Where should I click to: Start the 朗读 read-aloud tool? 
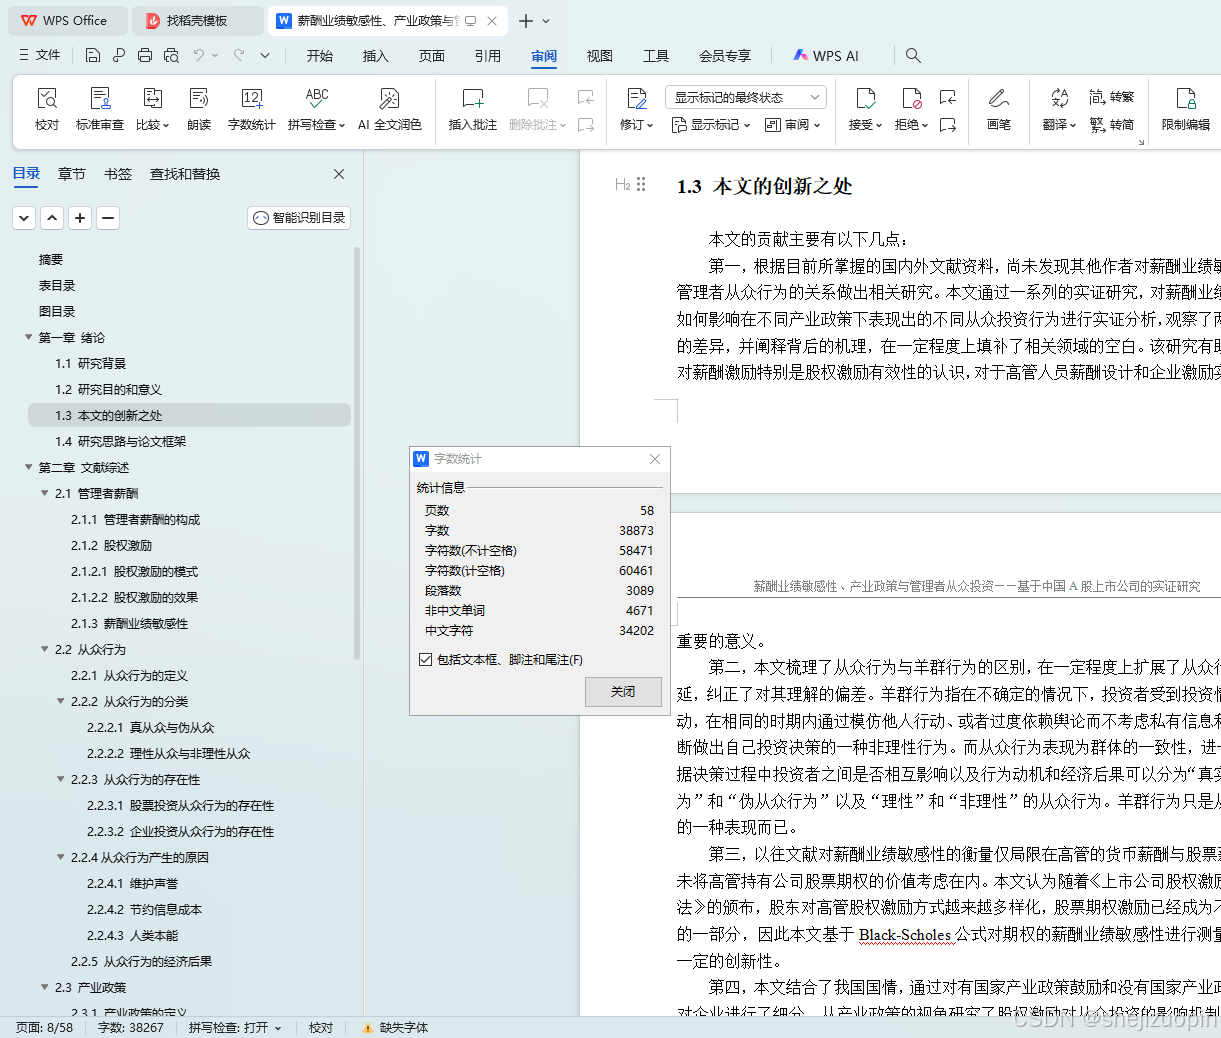point(199,109)
